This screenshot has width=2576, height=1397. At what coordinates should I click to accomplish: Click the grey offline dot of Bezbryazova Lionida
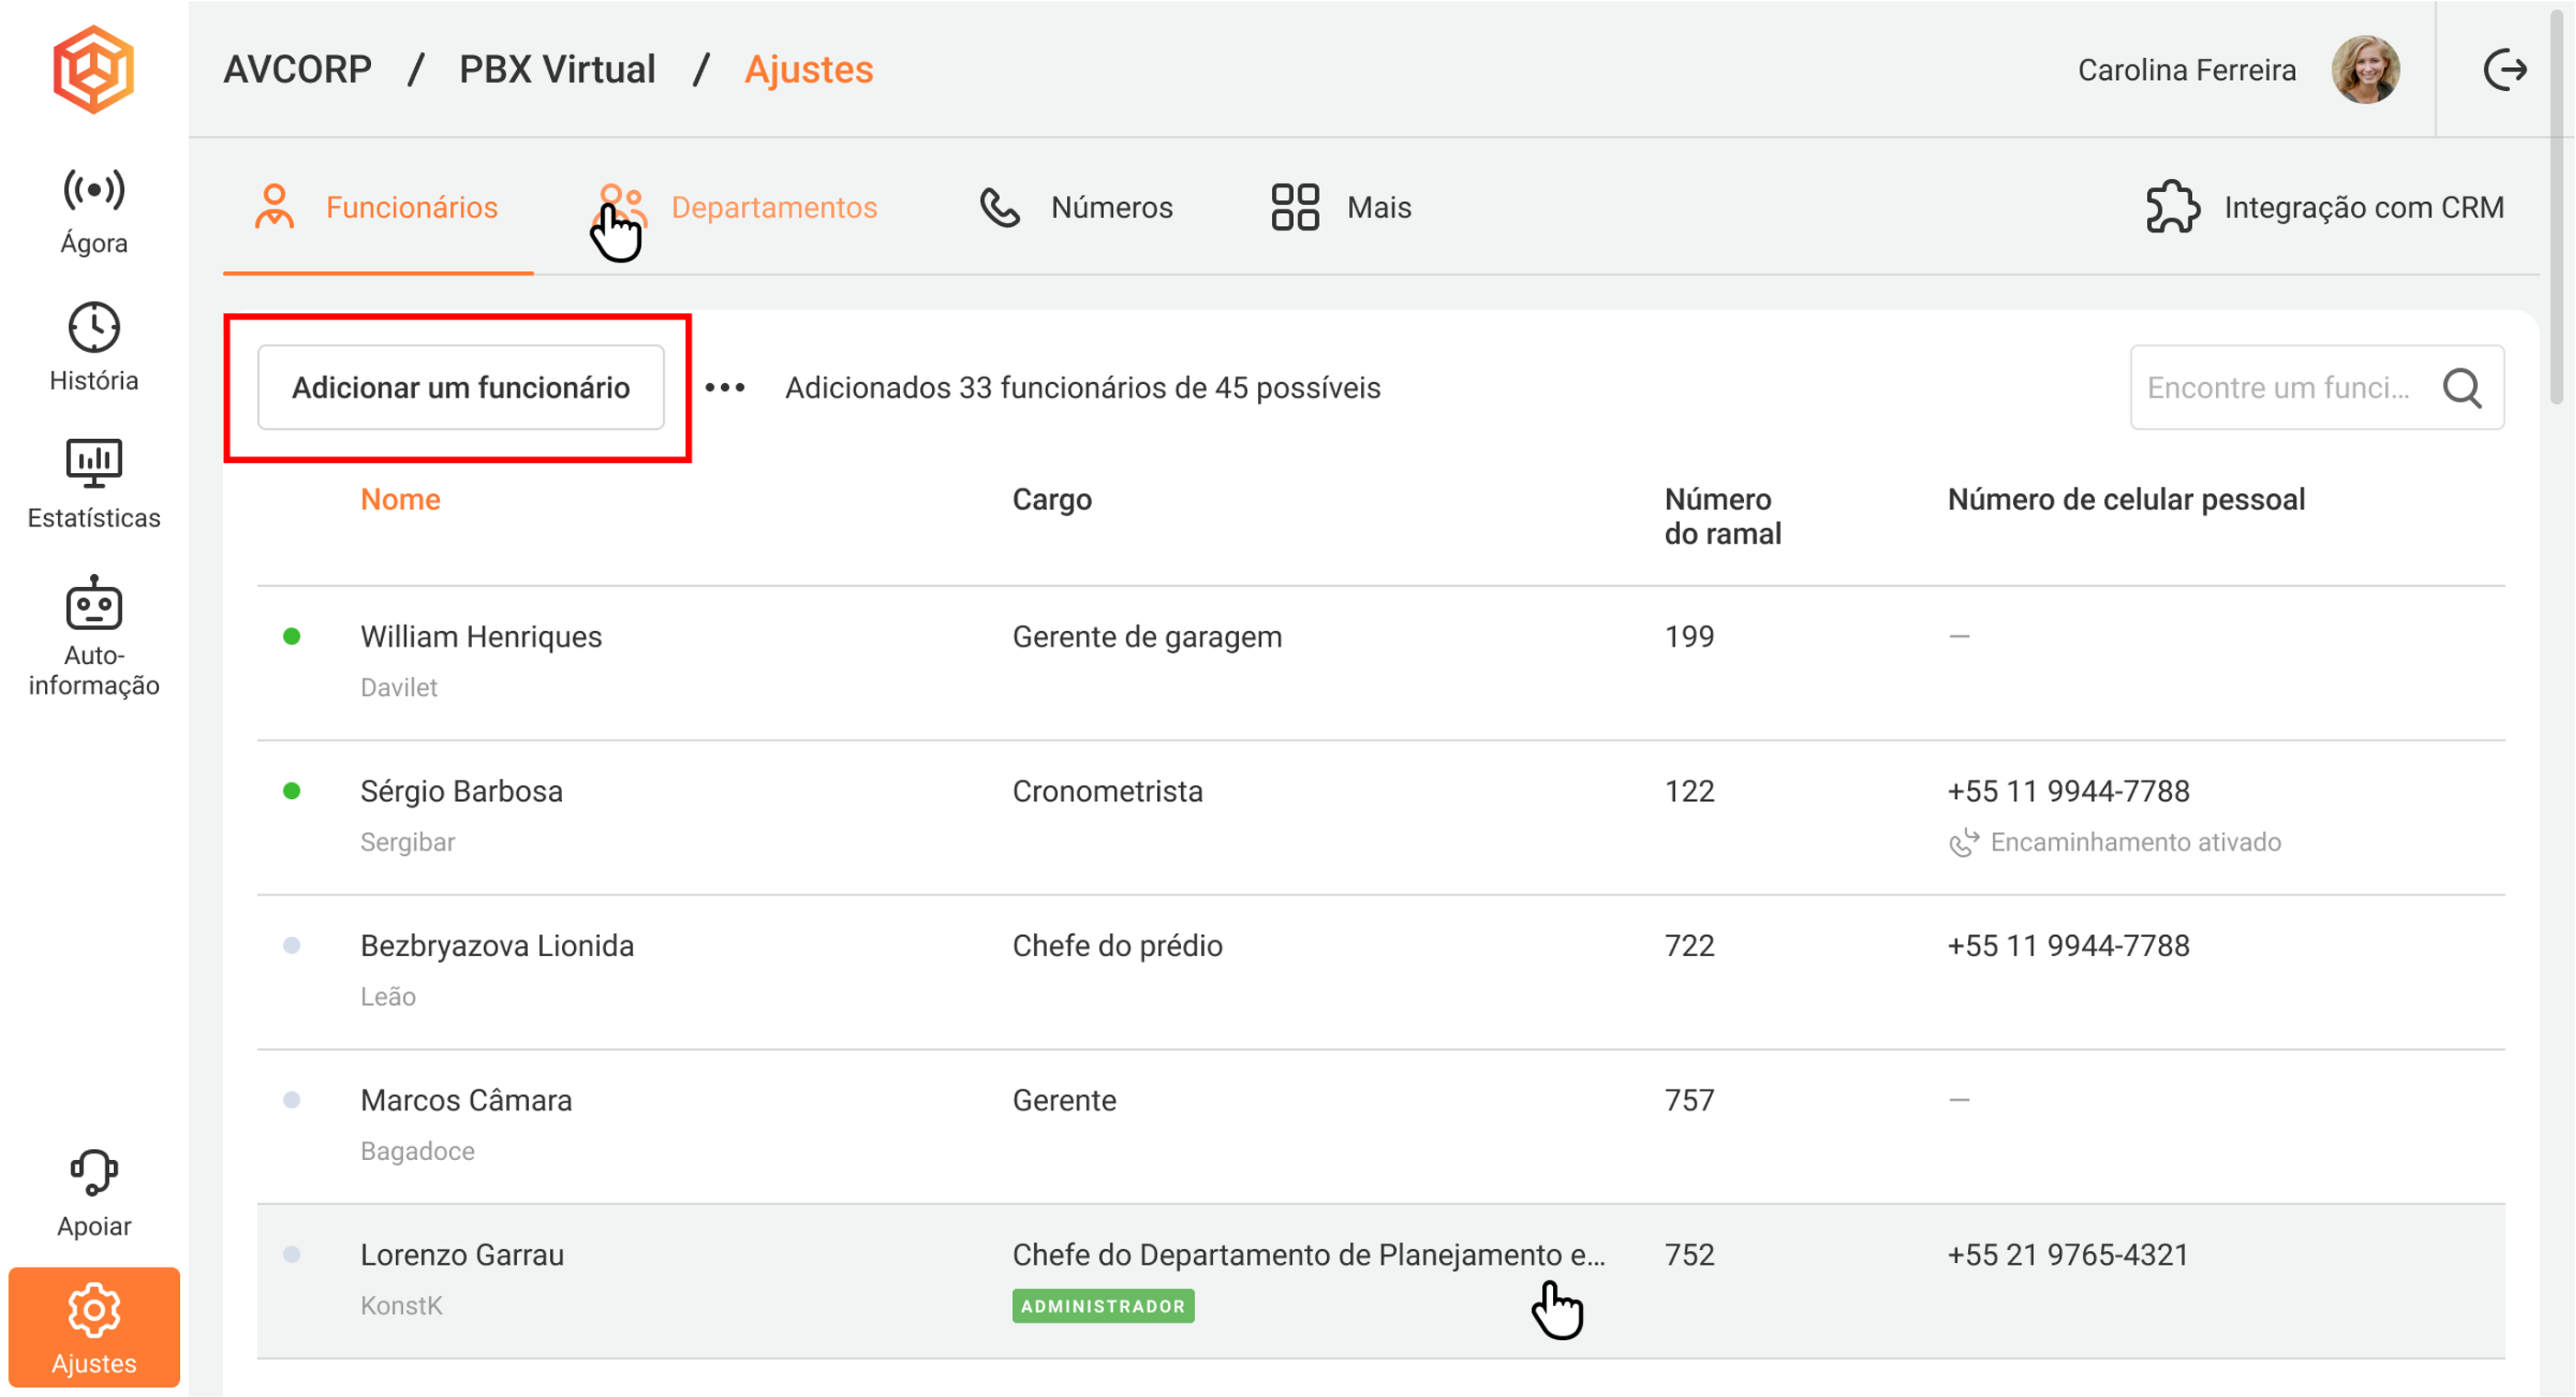pyautogui.click(x=292, y=945)
